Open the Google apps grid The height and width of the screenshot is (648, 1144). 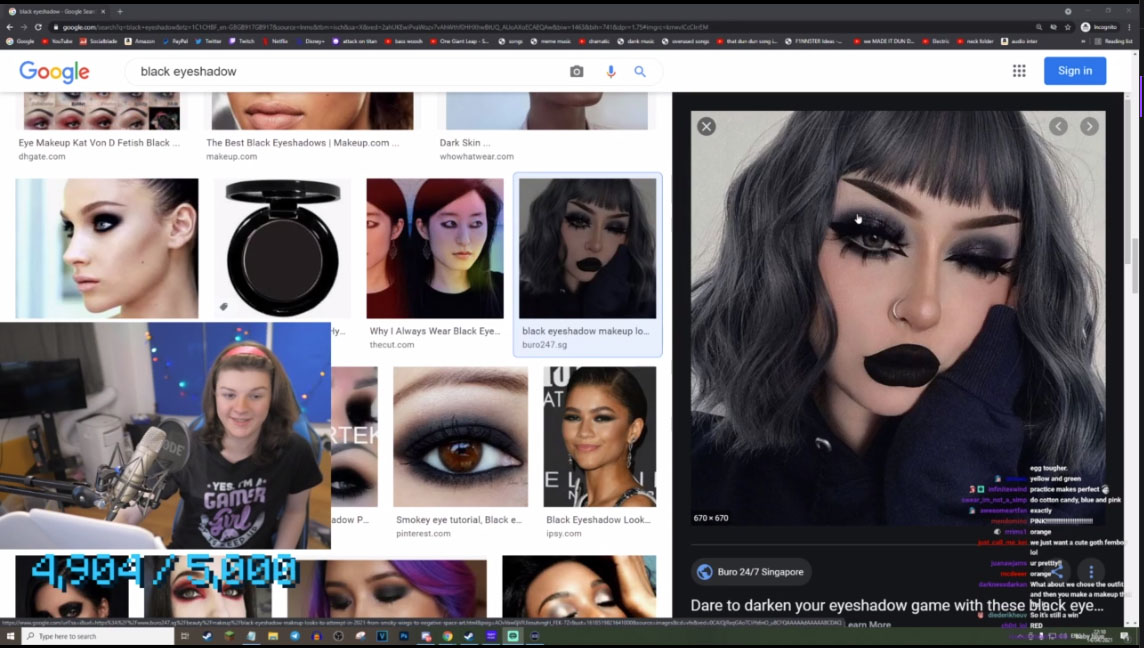1019,71
